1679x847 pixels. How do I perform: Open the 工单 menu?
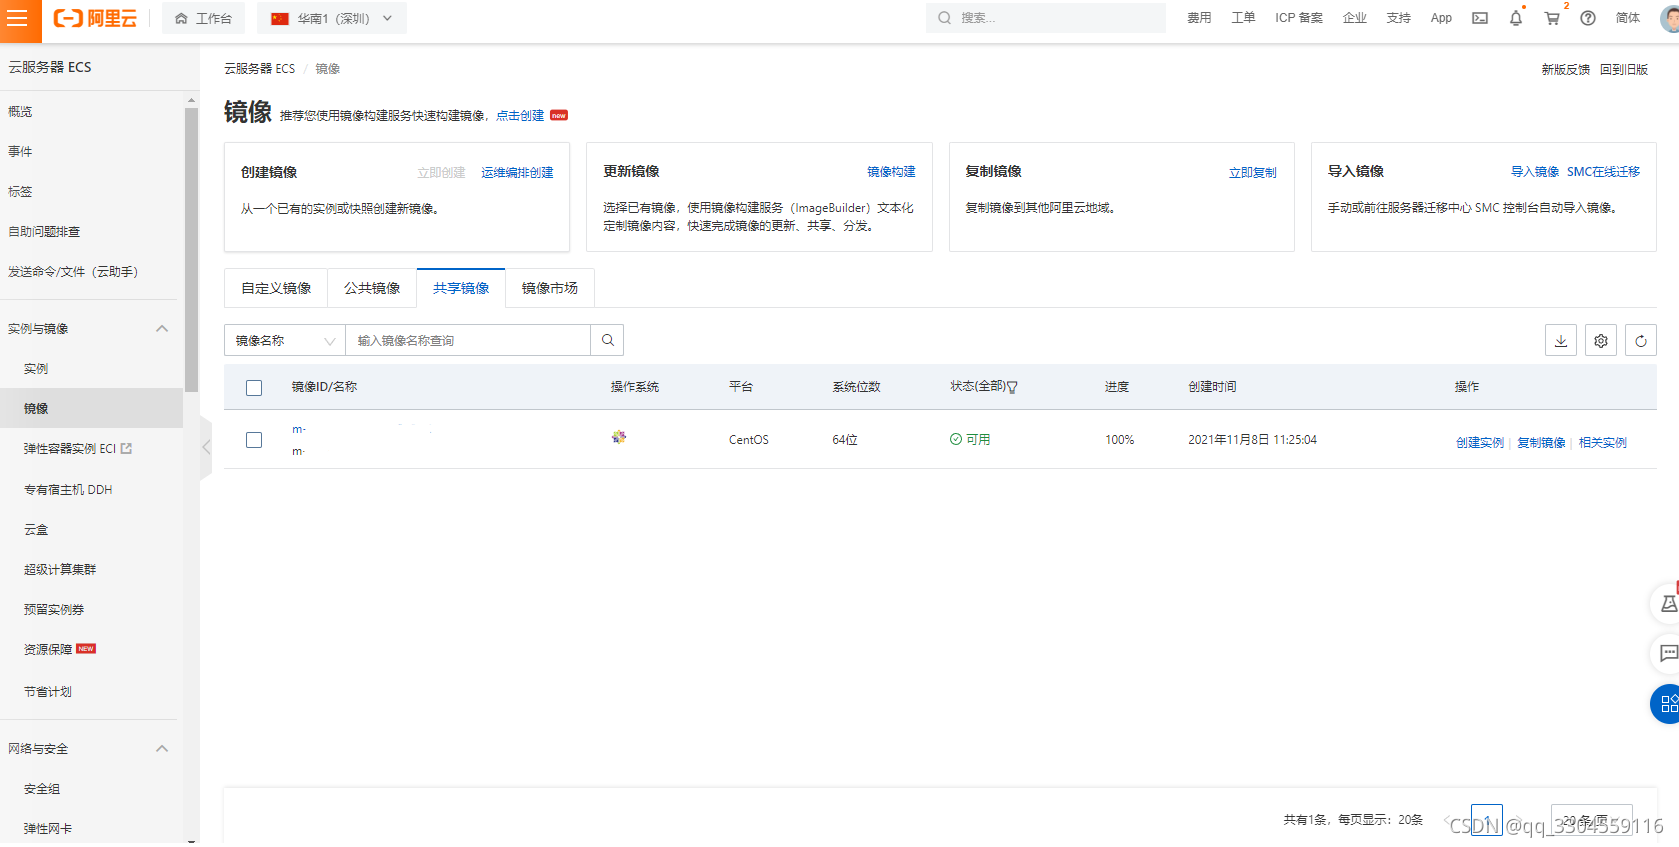[x=1243, y=18]
